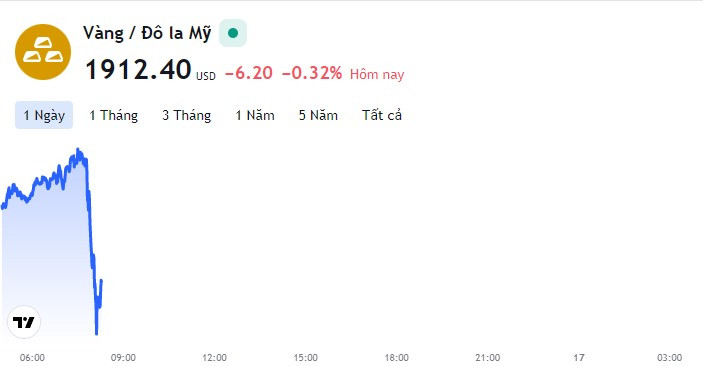This screenshot has height=366, width=703.
Task: Select the 1 Ngày time range tab
Action: point(44,115)
